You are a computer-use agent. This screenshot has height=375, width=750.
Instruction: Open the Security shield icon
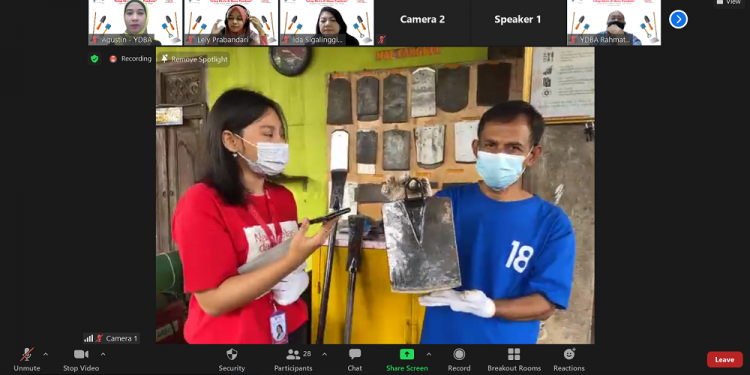point(232,354)
